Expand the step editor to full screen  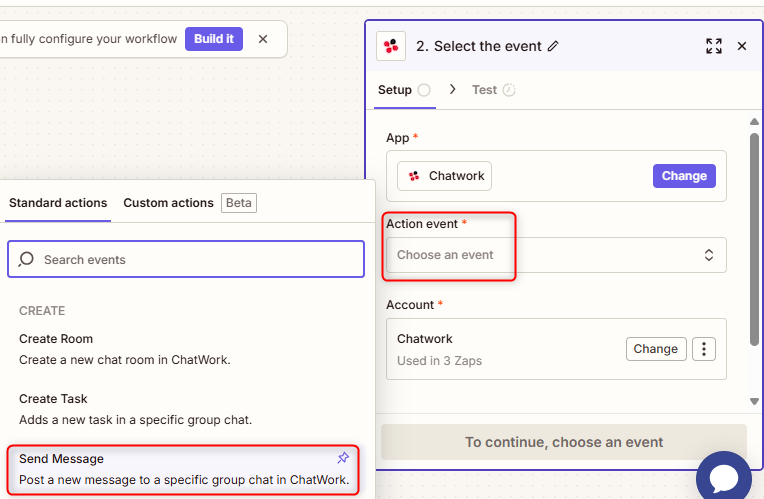tap(713, 46)
